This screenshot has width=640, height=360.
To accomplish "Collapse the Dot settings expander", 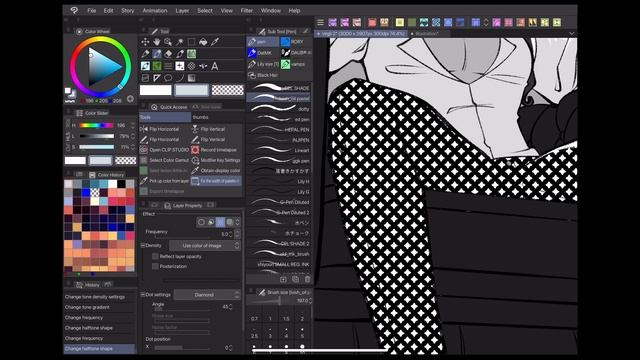I will (x=143, y=294).
